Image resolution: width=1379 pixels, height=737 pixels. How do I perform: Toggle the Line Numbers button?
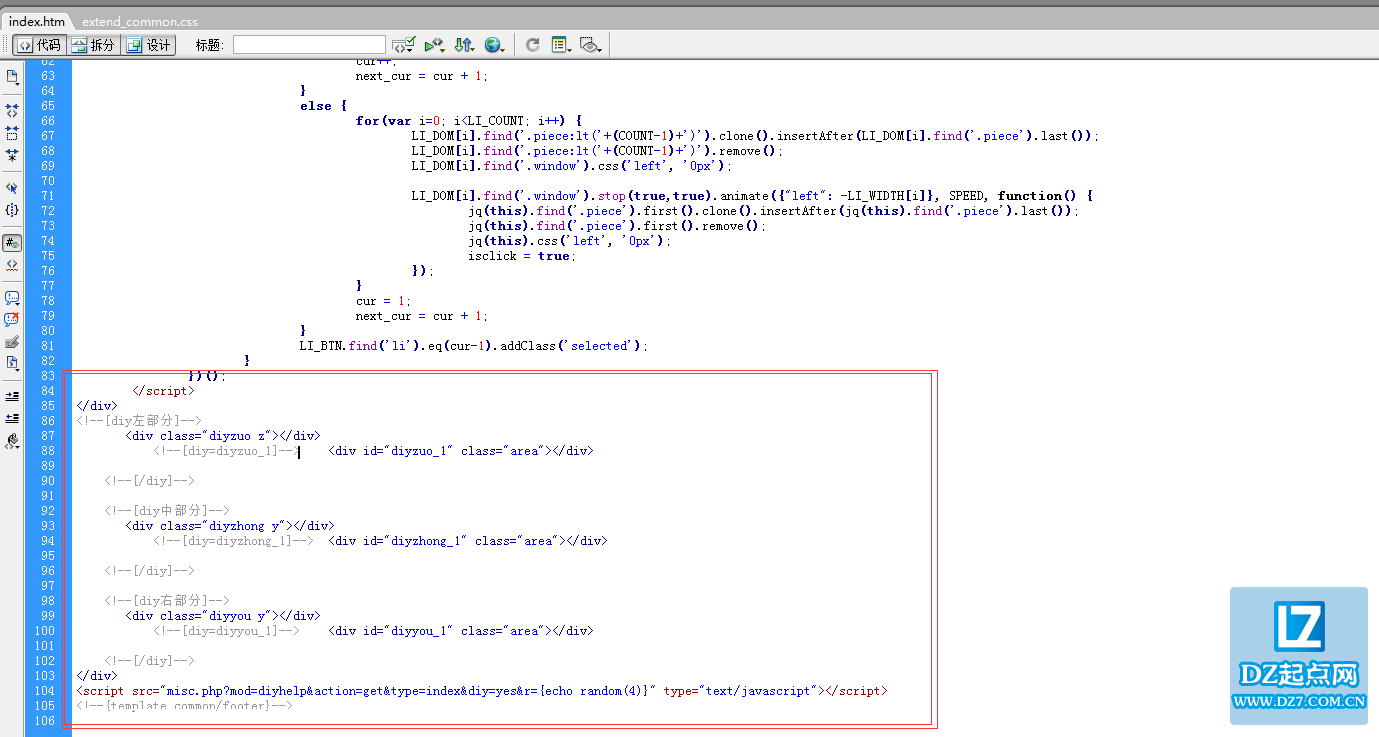[12, 243]
